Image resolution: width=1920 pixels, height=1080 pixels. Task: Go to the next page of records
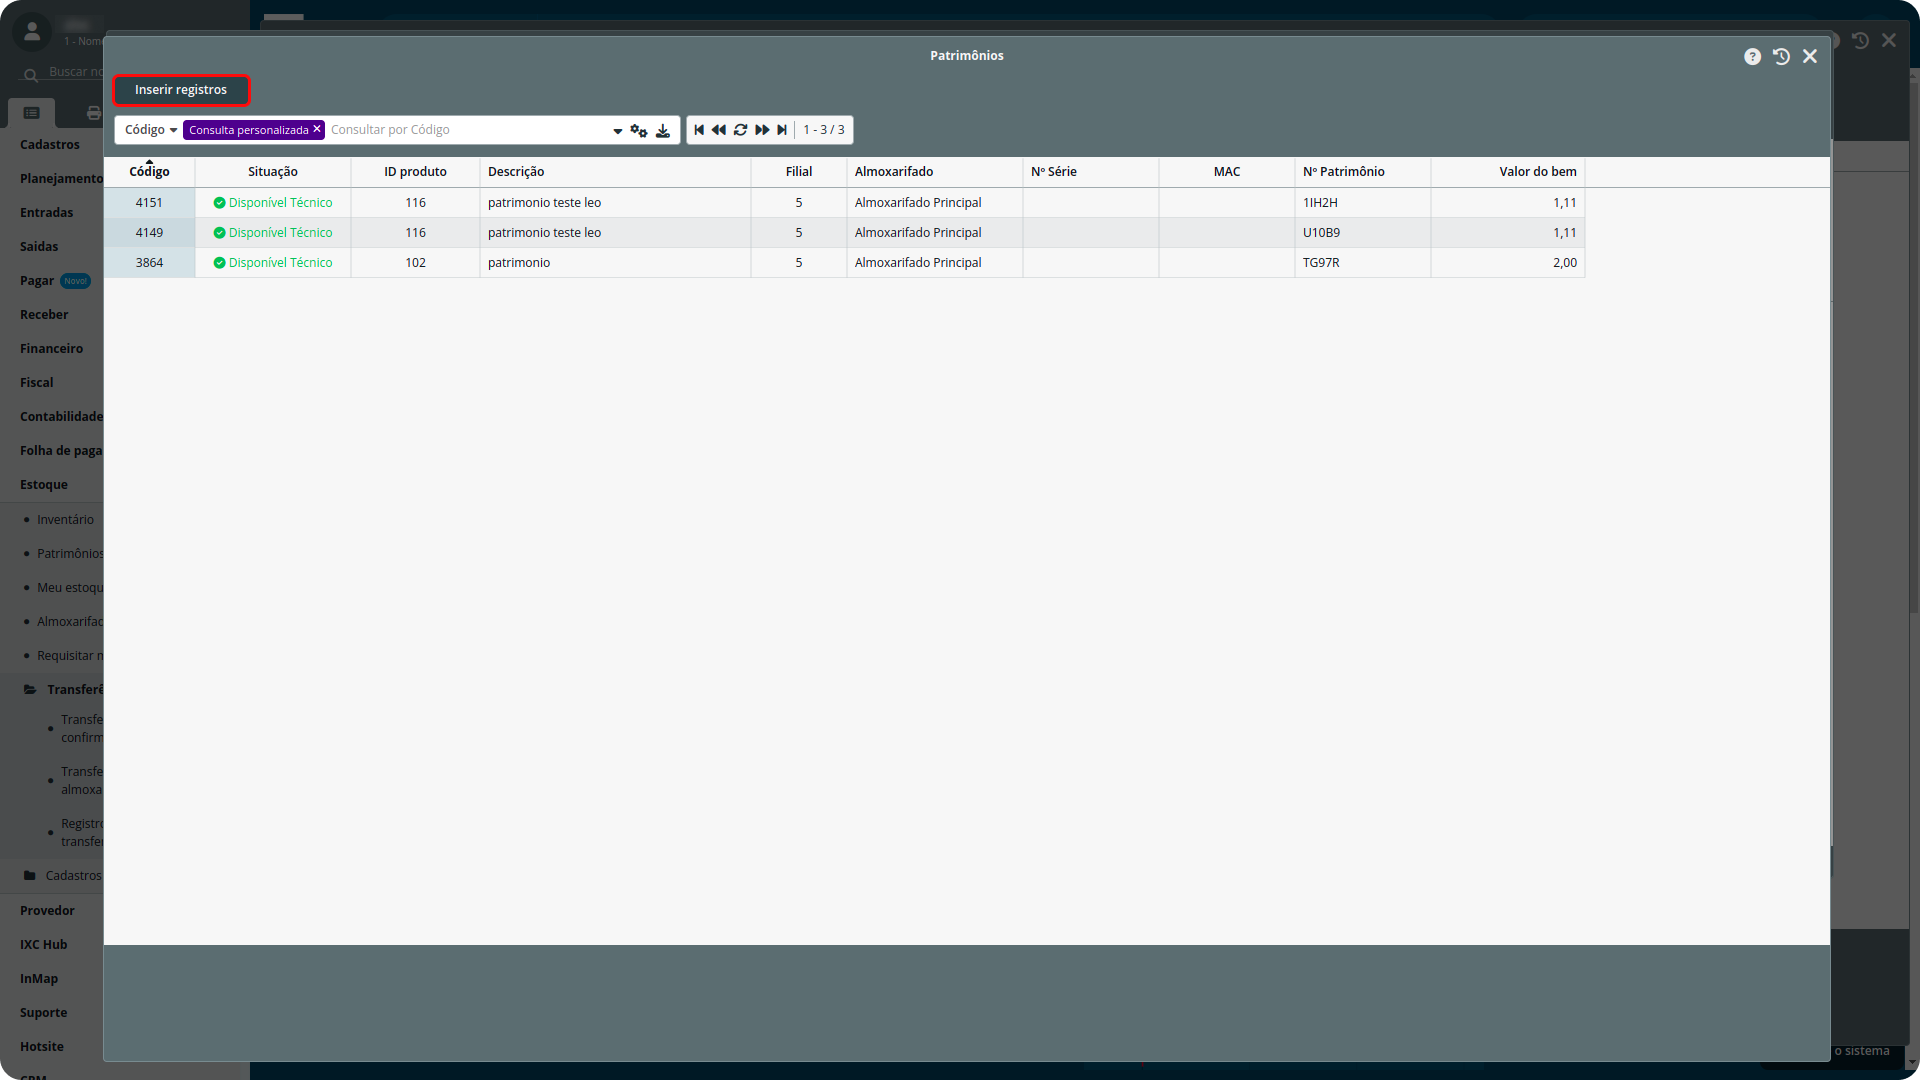[x=762, y=130]
